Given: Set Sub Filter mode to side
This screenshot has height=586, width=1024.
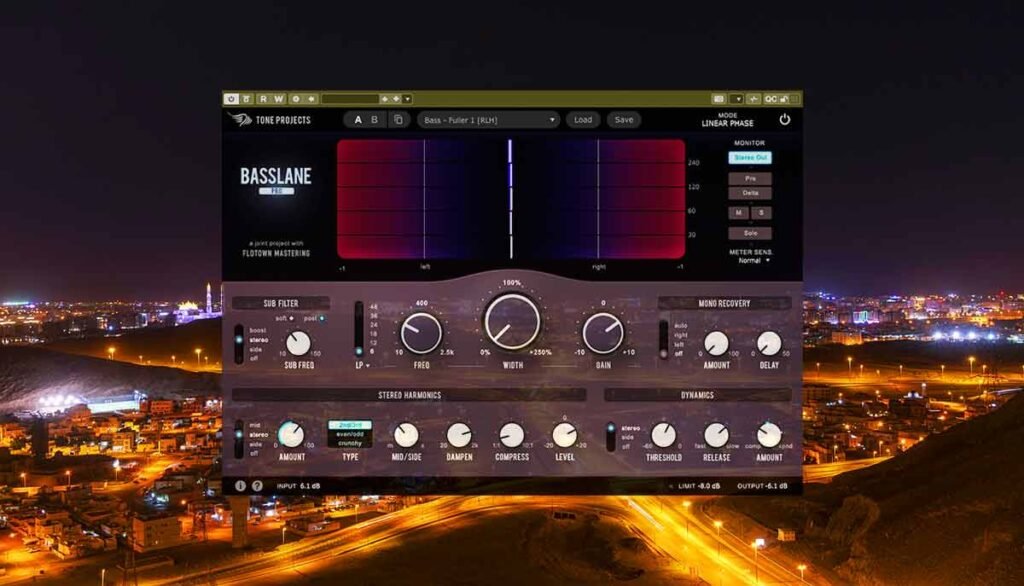Looking at the screenshot, I should (x=255, y=350).
